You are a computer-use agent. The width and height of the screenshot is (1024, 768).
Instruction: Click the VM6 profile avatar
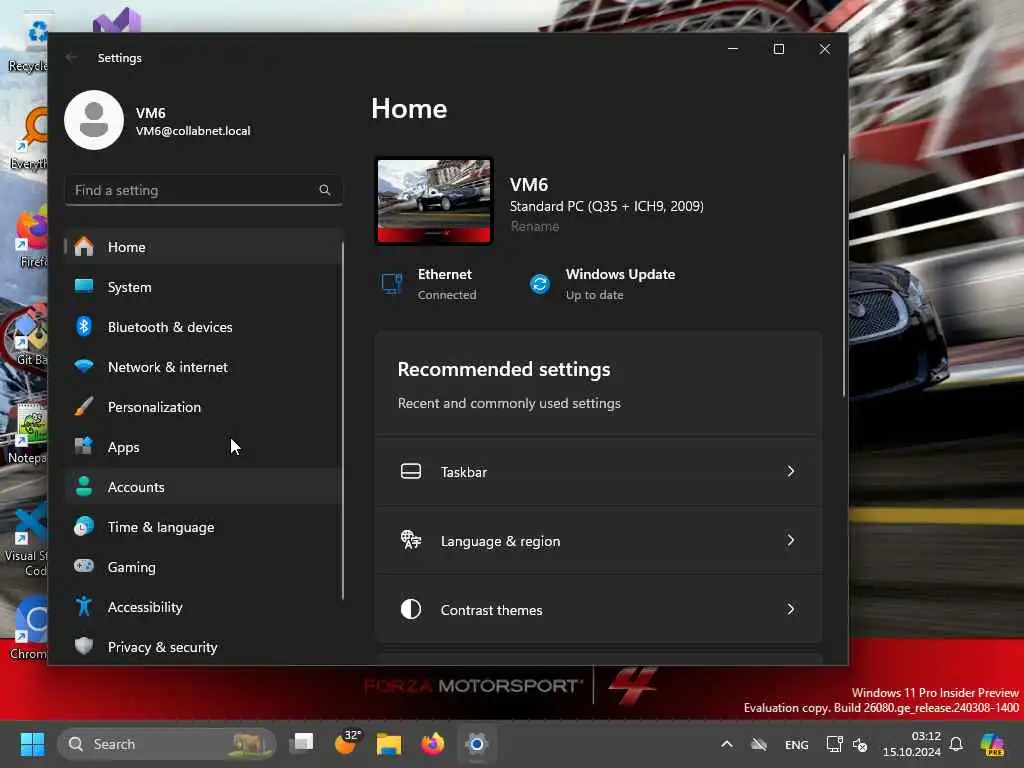[94, 120]
